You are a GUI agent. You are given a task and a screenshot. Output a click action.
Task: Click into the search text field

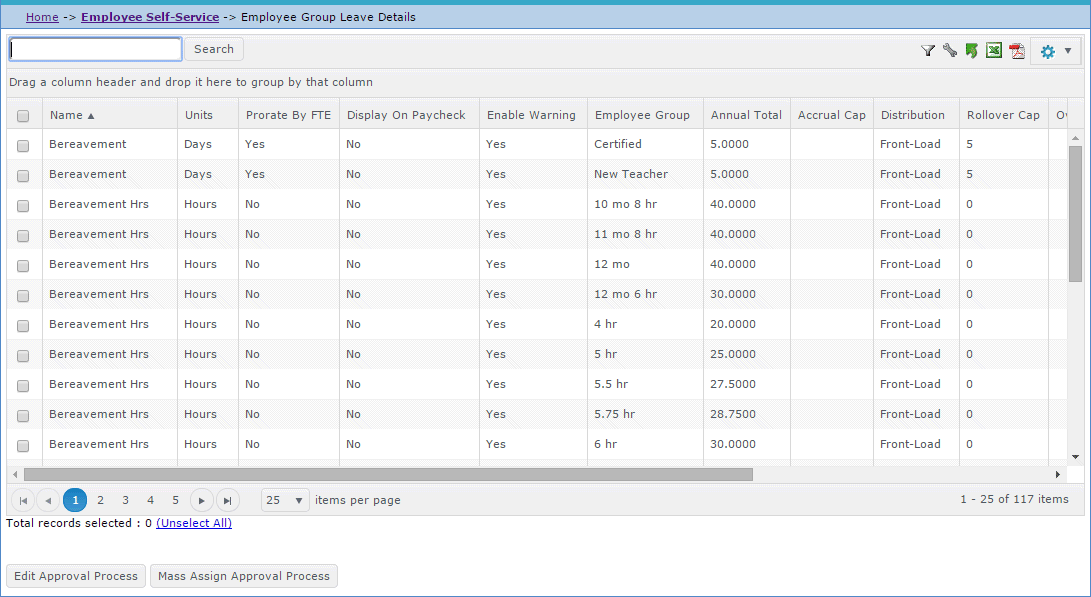pyautogui.click(x=96, y=49)
